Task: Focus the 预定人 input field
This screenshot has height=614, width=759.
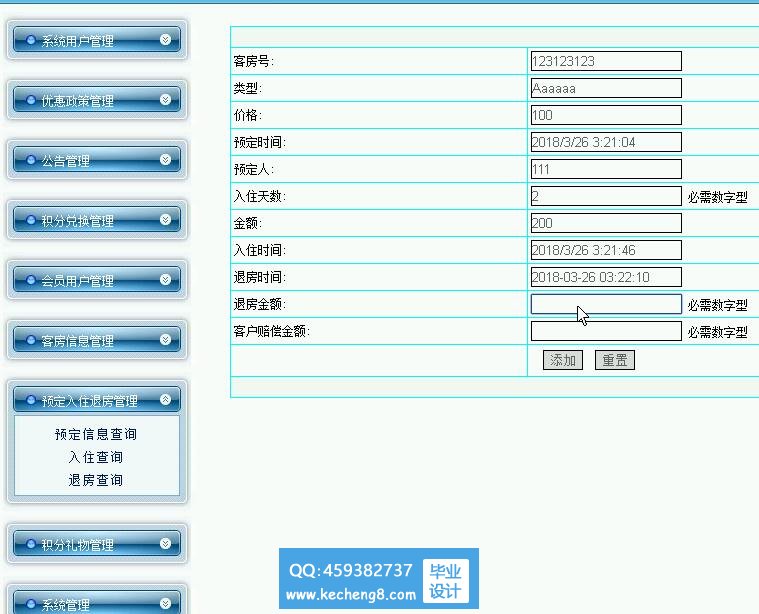Action: pos(606,169)
